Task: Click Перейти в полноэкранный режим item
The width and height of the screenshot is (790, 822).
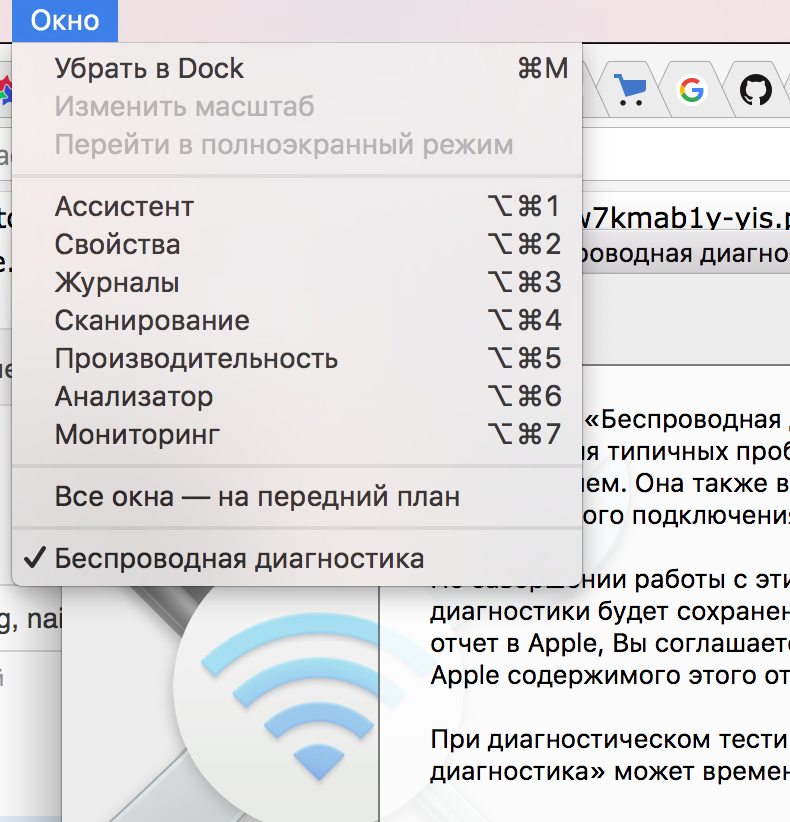Action: click(283, 144)
